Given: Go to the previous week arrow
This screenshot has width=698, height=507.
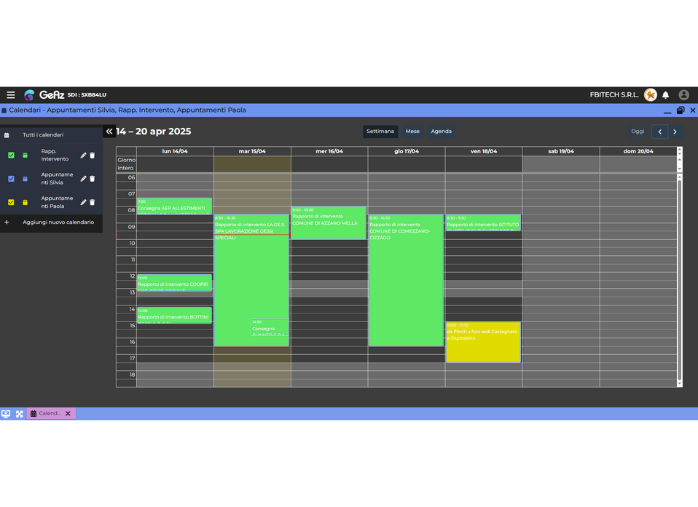Looking at the screenshot, I should [659, 131].
